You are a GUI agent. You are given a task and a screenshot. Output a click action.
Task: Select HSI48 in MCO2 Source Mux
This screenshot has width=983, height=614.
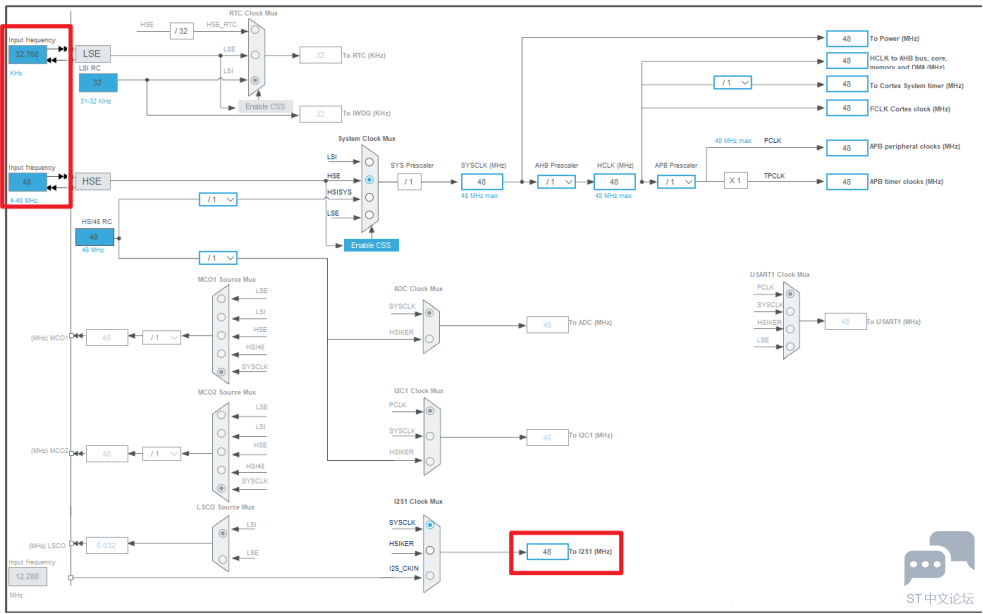(221, 470)
